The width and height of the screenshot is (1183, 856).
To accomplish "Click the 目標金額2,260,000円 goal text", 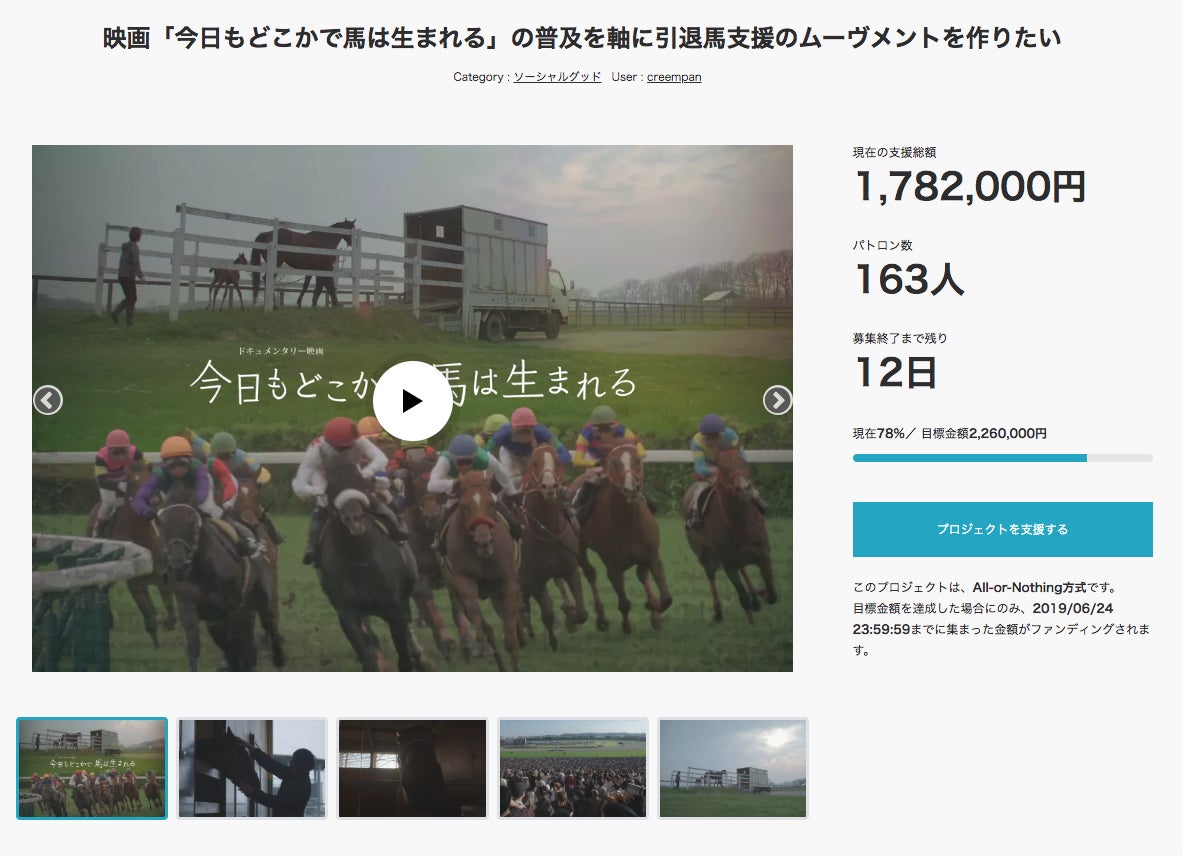I will tap(984, 433).
